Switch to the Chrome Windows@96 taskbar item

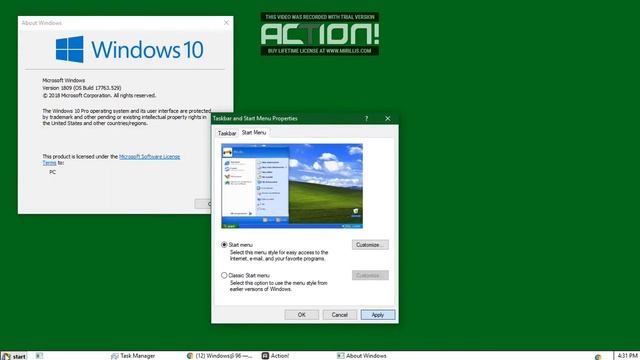pyautogui.click(x=220, y=356)
